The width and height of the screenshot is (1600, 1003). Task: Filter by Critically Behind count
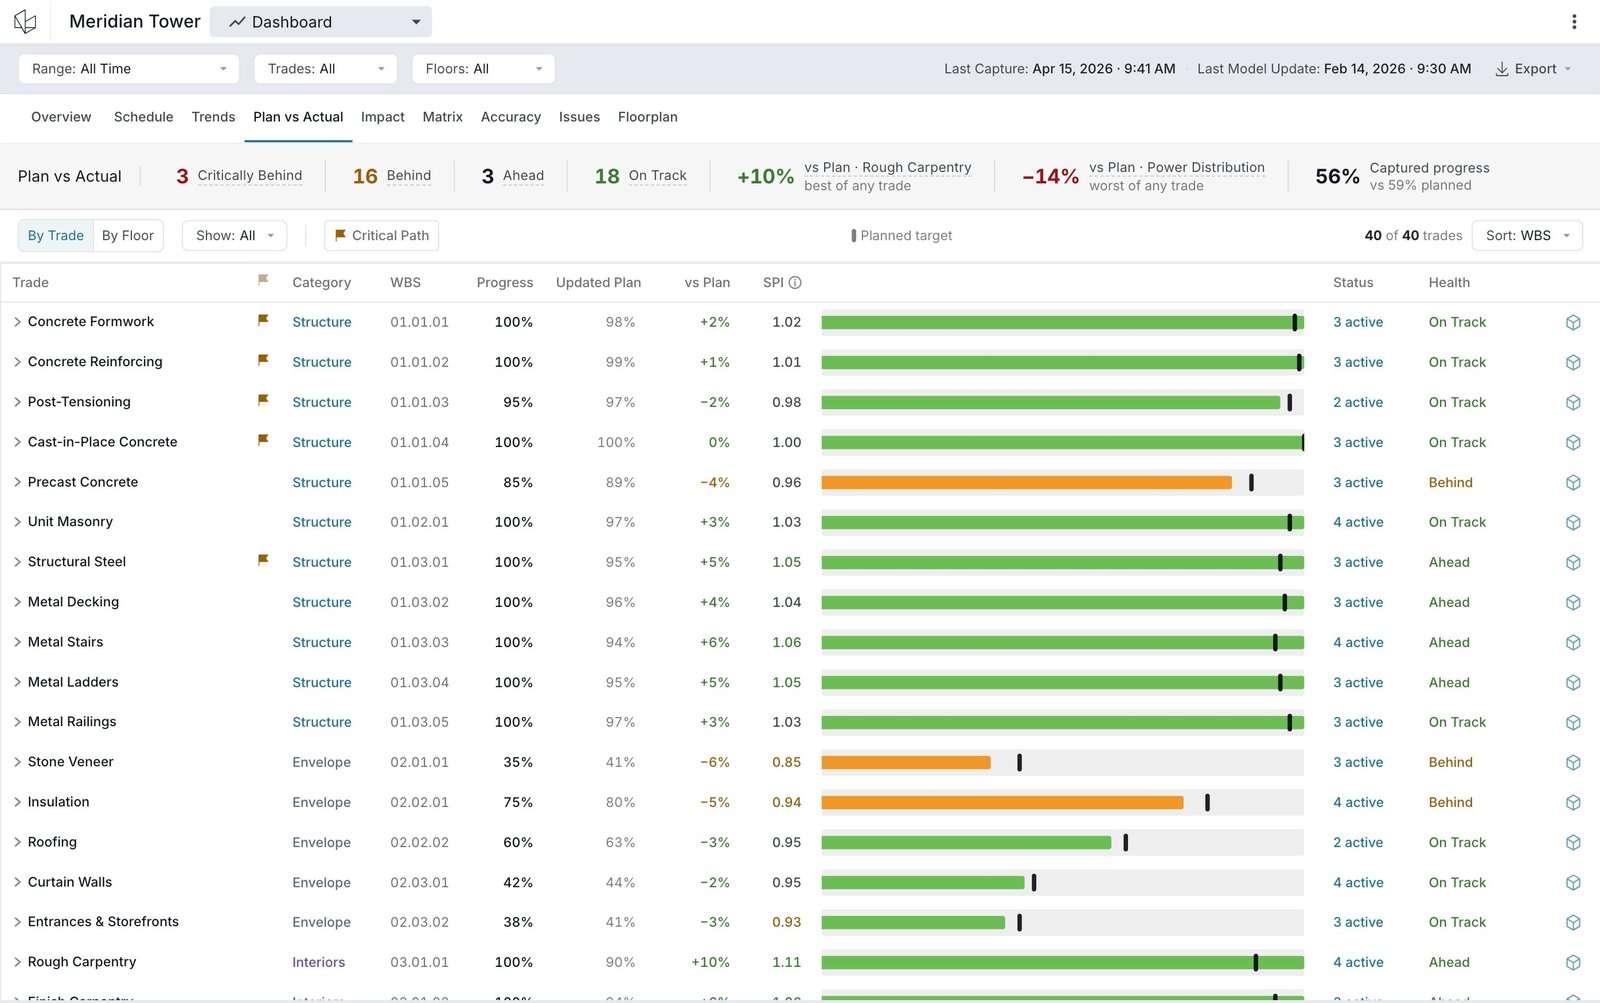pyautogui.click(x=239, y=176)
